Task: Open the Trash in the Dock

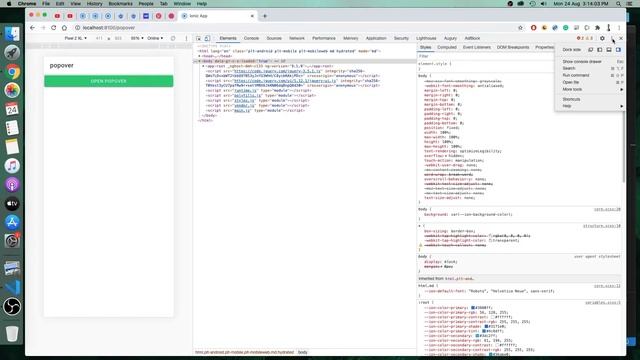Action: pos(12,333)
